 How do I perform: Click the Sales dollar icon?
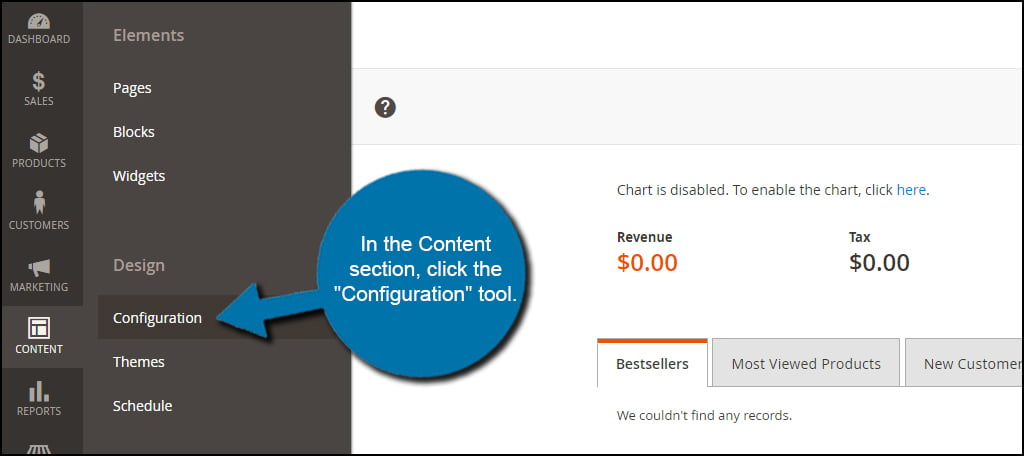pyautogui.click(x=39, y=82)
